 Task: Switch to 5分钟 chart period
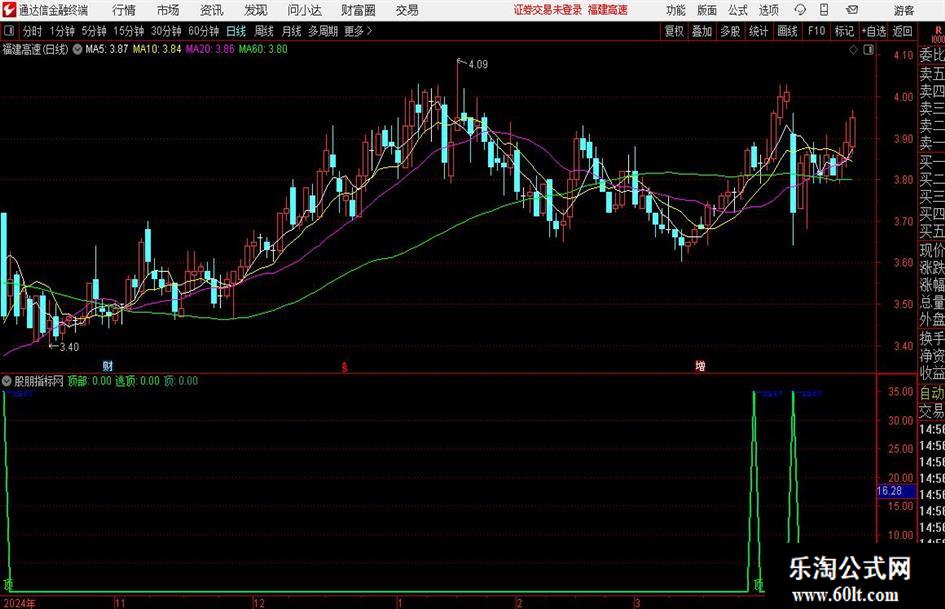[94, 31]
